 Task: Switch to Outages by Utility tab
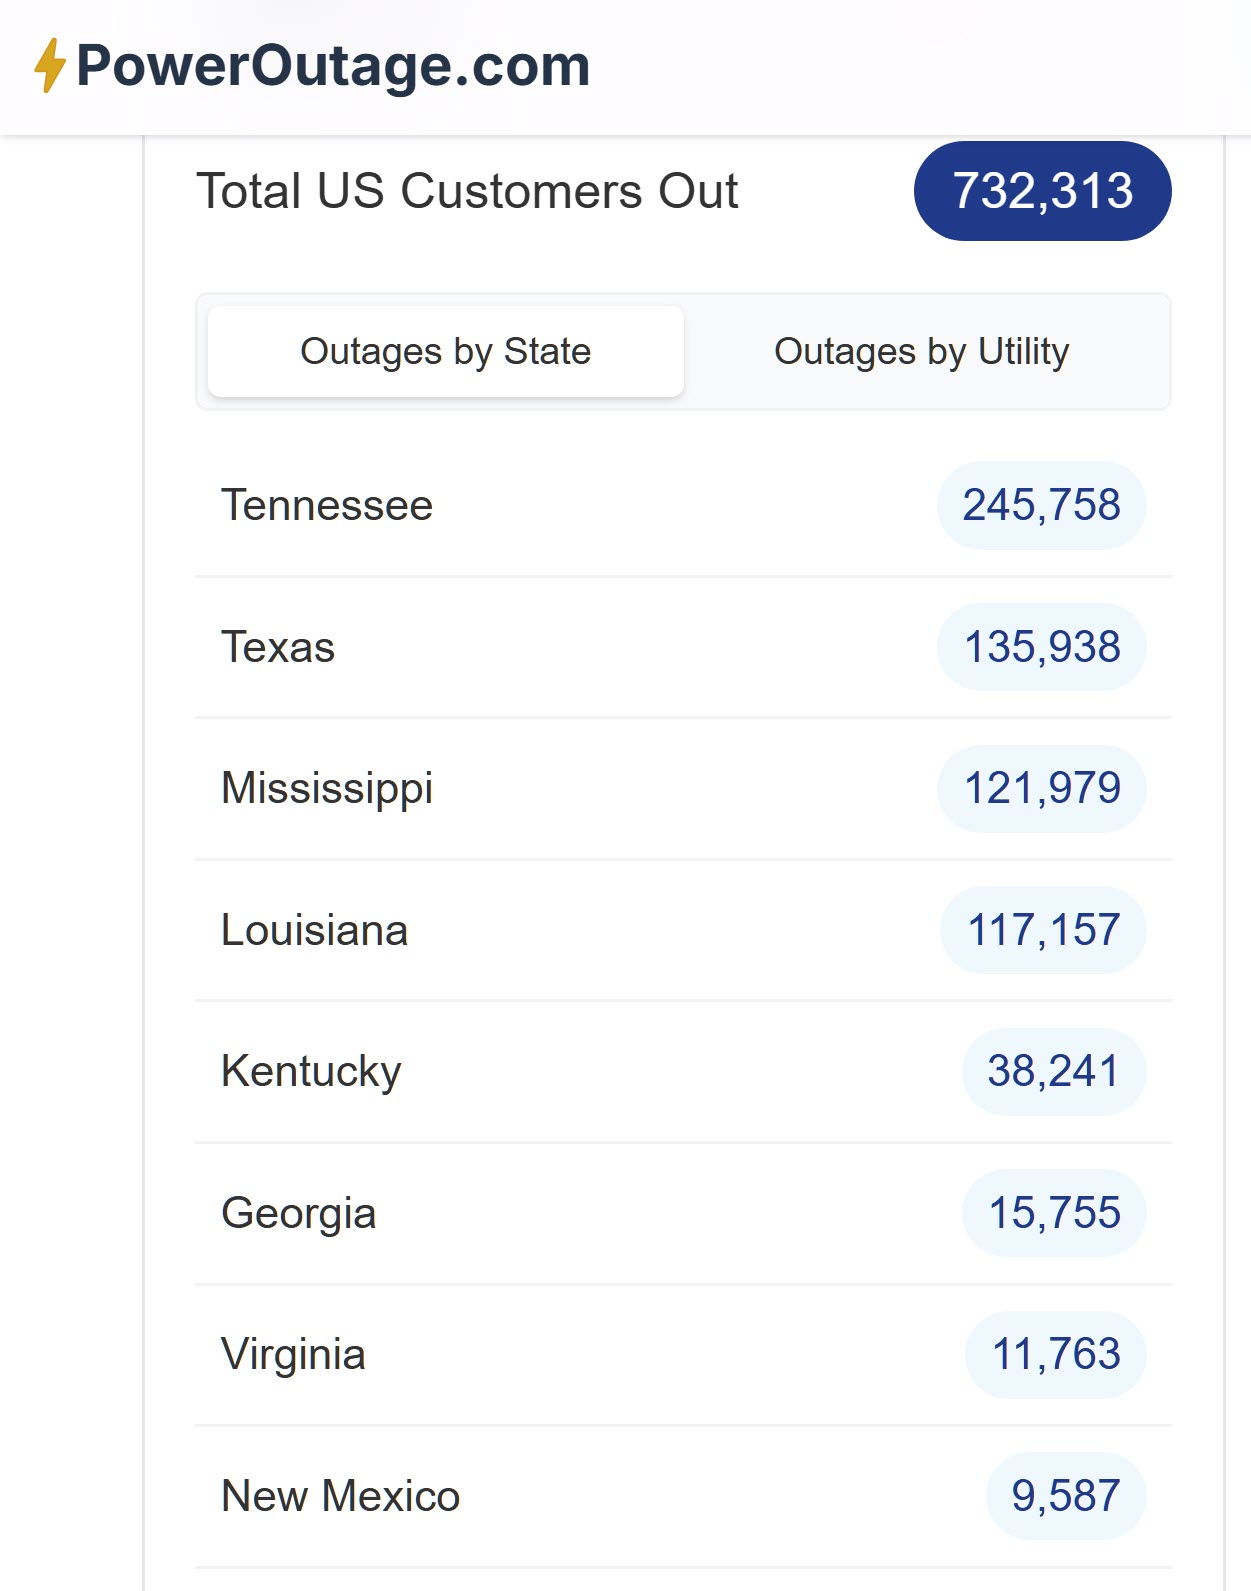tap(921, 352)
